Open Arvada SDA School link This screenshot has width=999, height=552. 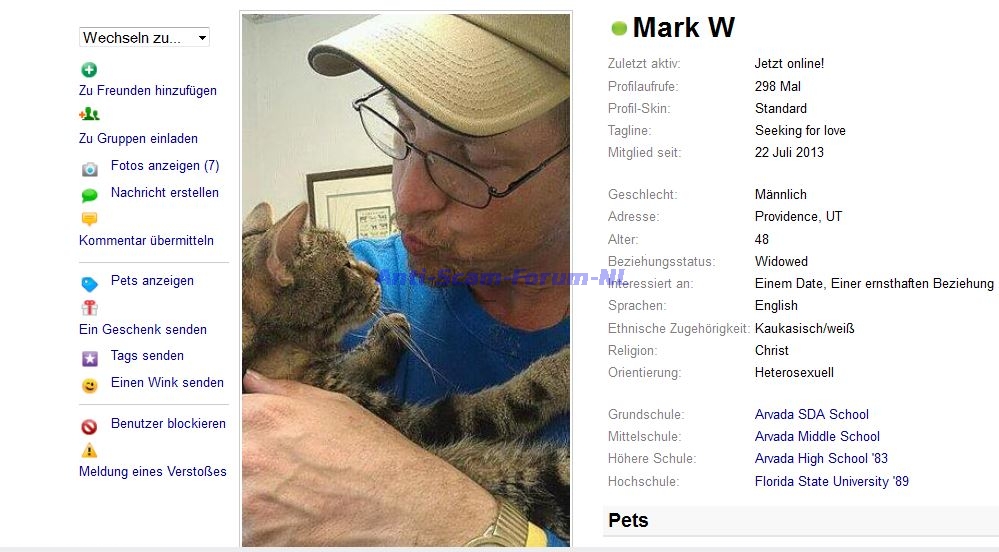(812, 414)
